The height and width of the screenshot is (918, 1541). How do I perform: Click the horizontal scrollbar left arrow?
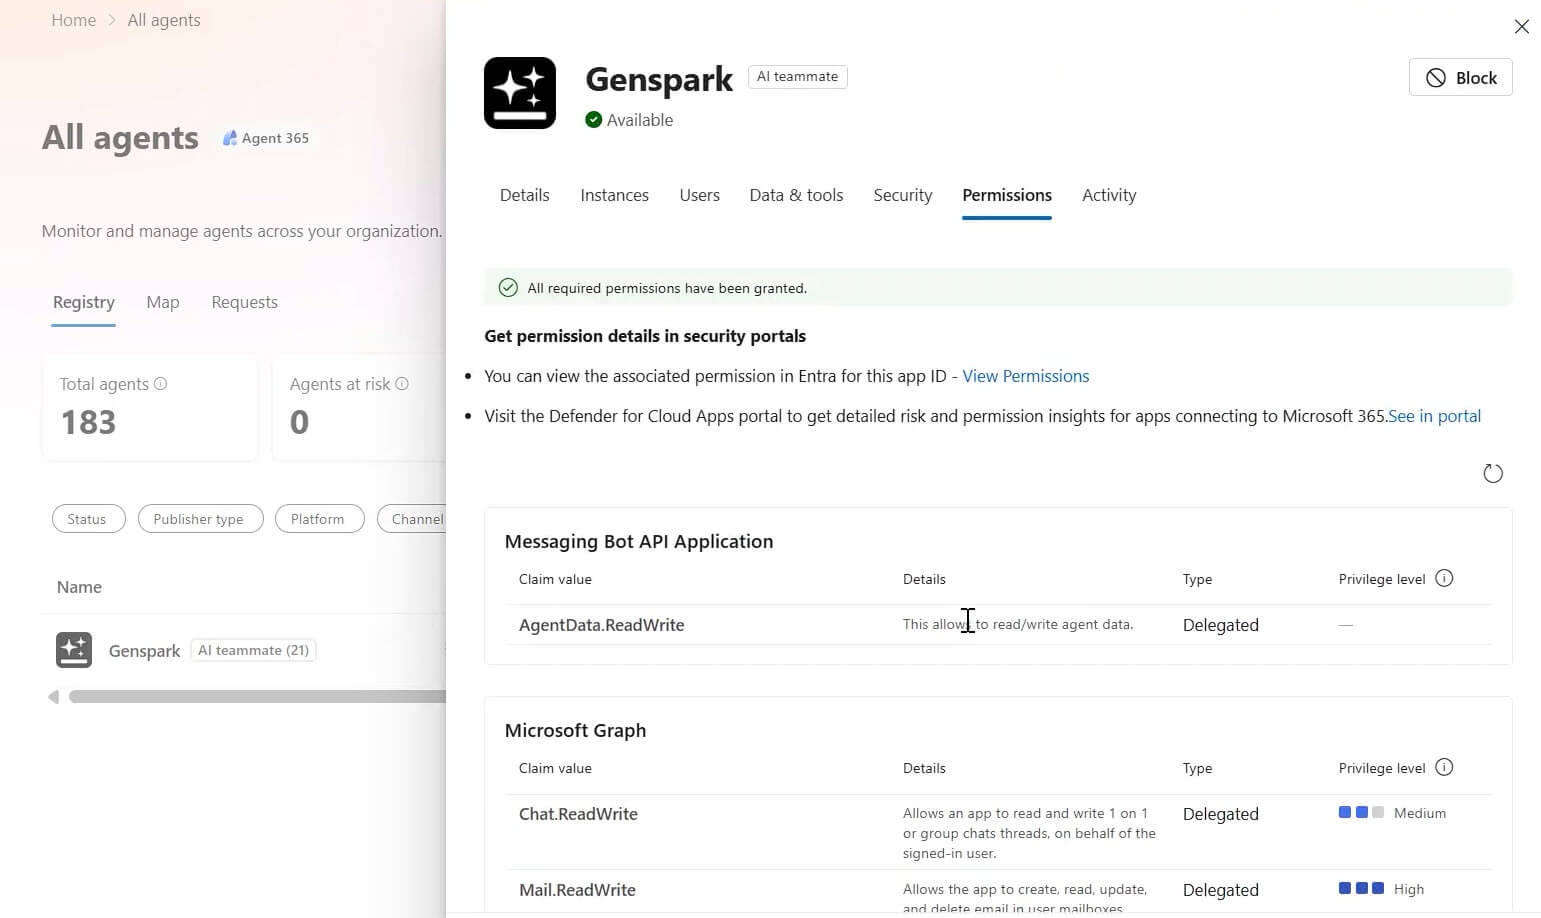coord(53,697)
